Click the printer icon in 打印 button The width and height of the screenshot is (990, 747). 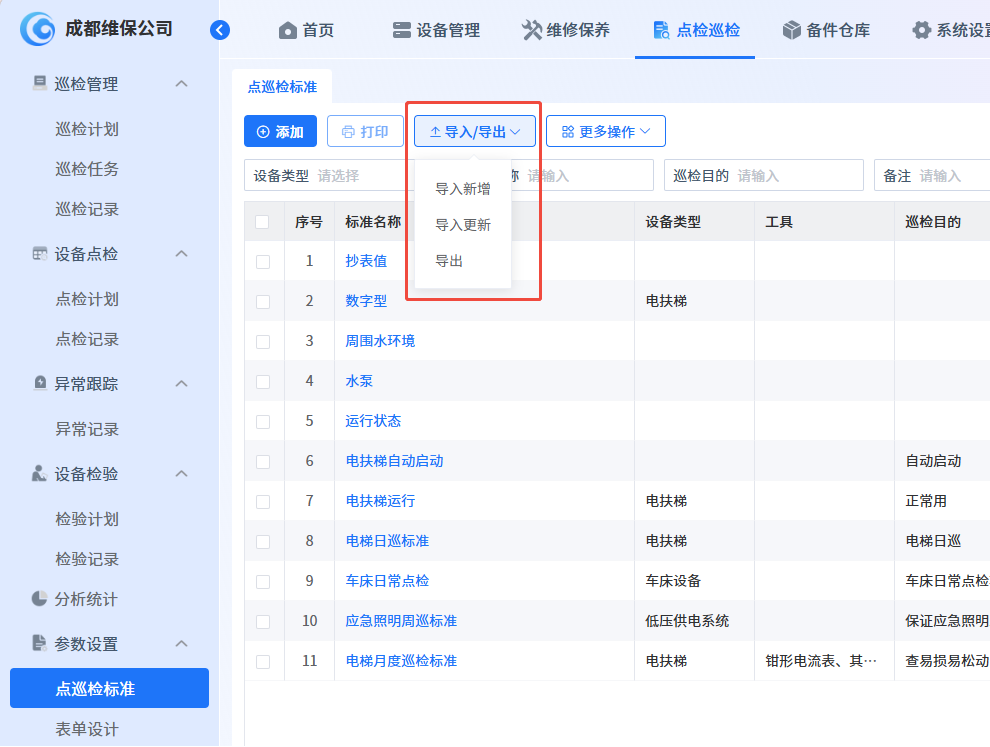[348, 132]
